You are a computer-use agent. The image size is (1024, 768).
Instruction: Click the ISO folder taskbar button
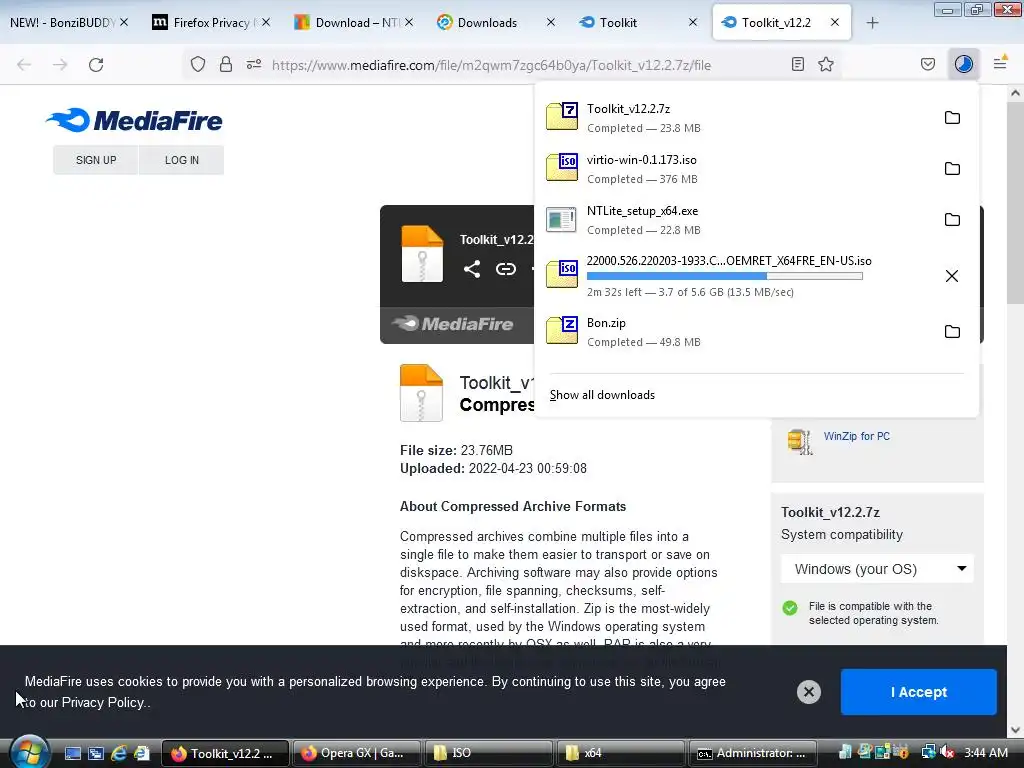pos(488,753)
